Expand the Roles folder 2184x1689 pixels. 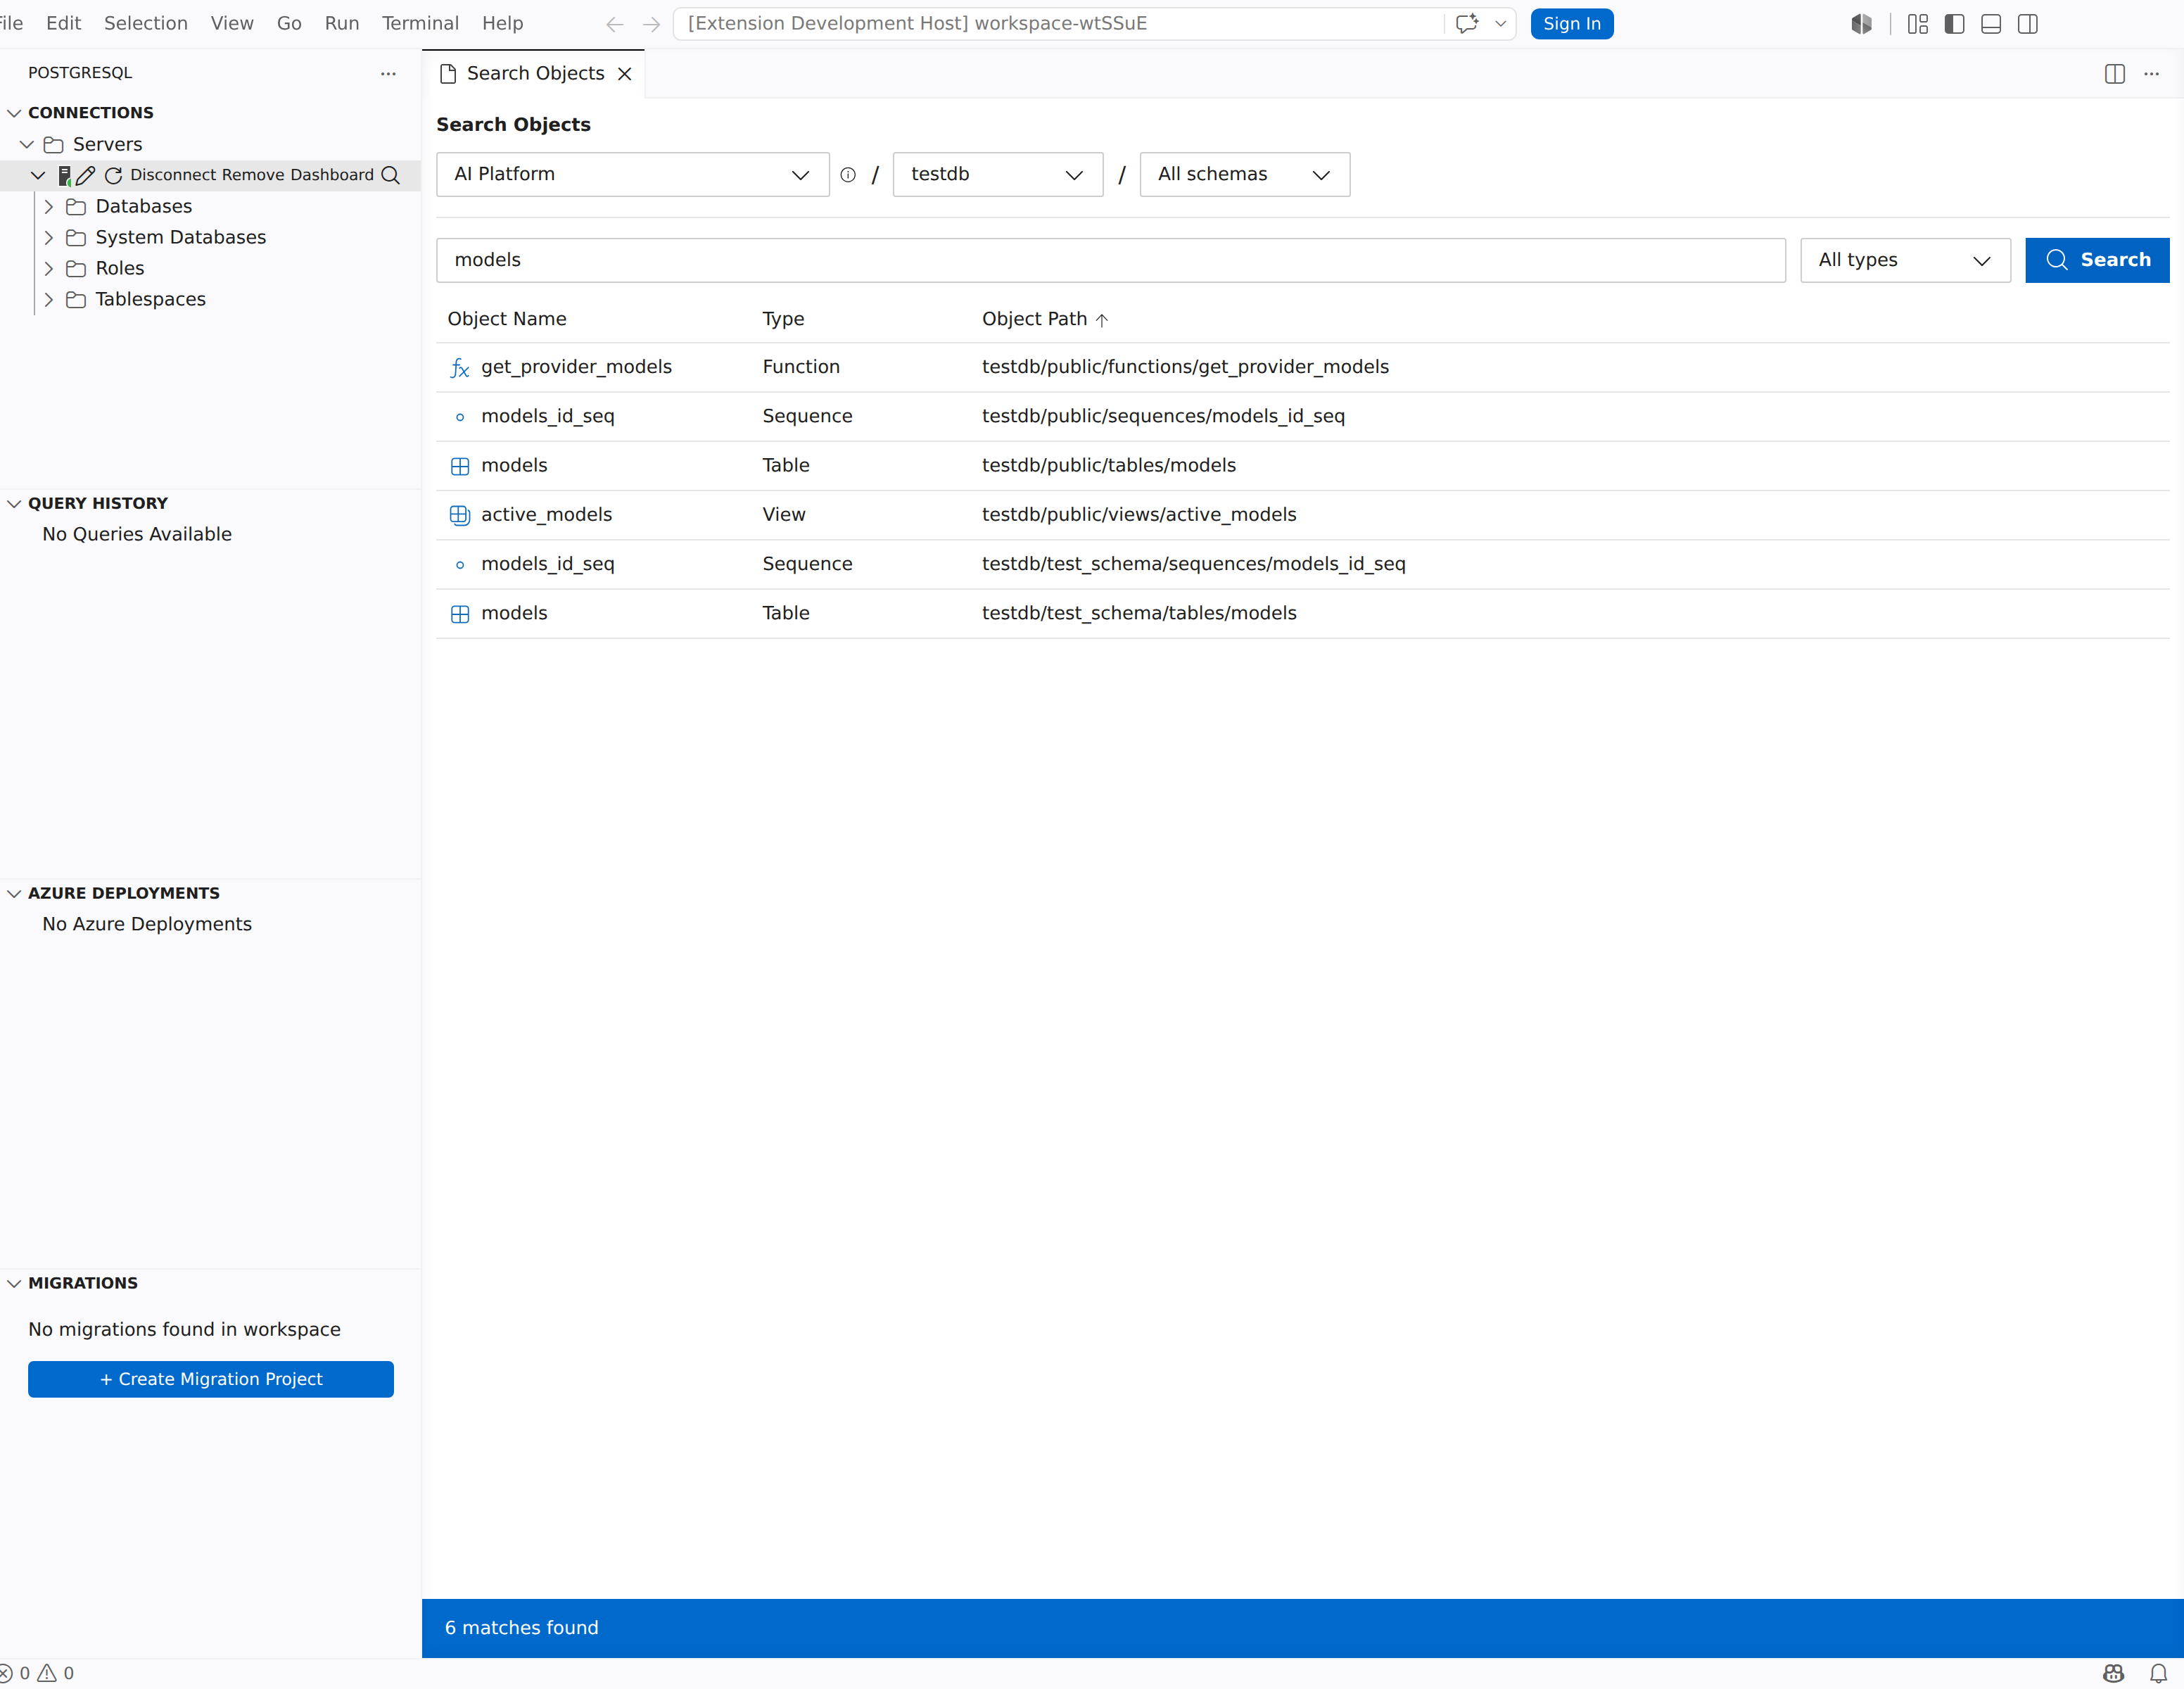point(49,269)
